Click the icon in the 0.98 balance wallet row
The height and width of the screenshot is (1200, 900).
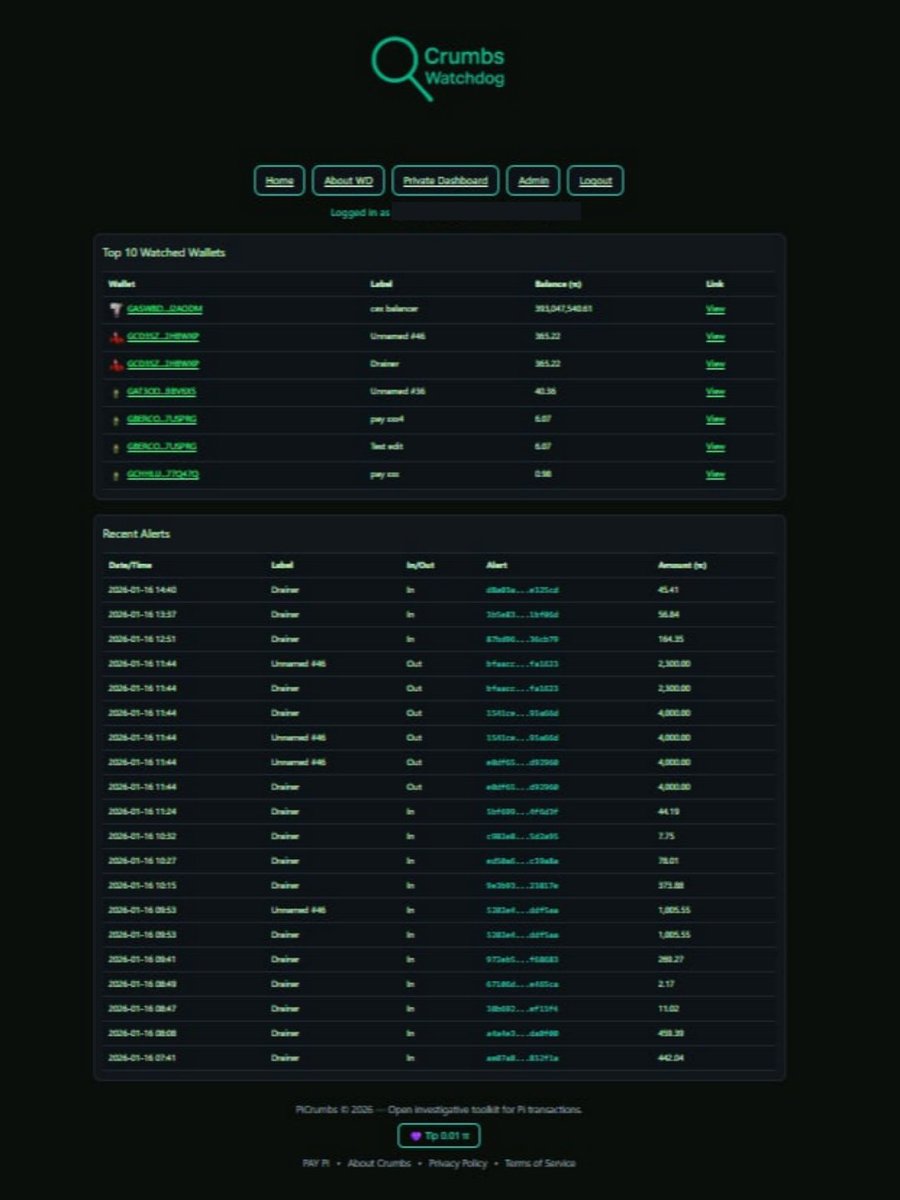116,474
